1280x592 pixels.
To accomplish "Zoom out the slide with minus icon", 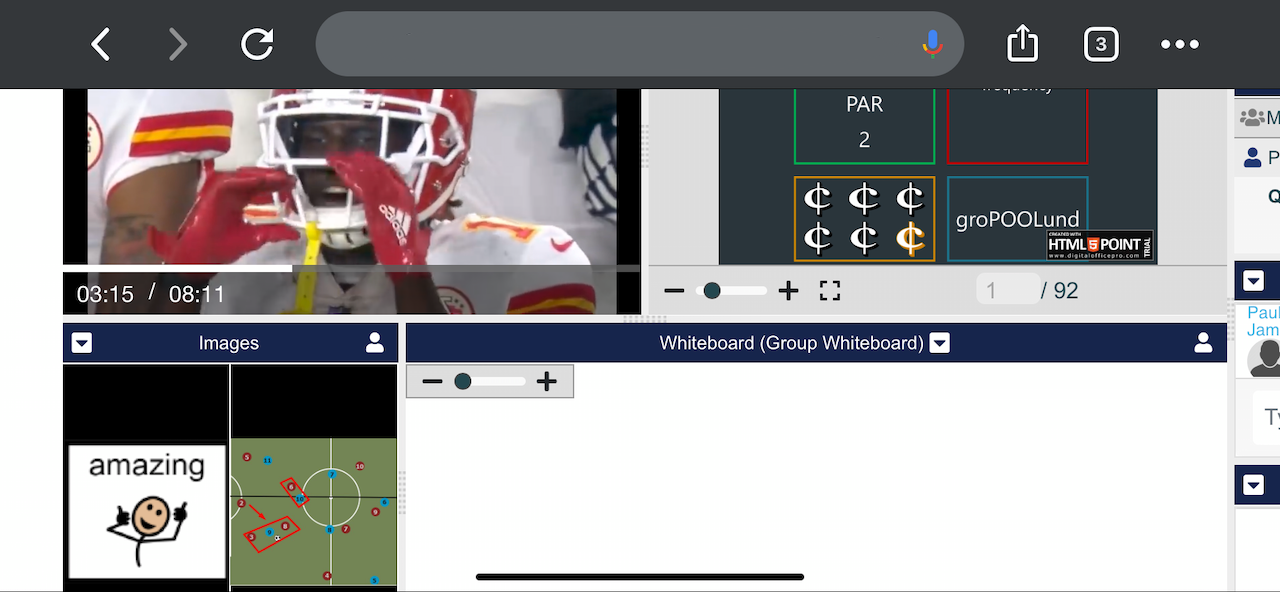I will [x=674, y=291].
